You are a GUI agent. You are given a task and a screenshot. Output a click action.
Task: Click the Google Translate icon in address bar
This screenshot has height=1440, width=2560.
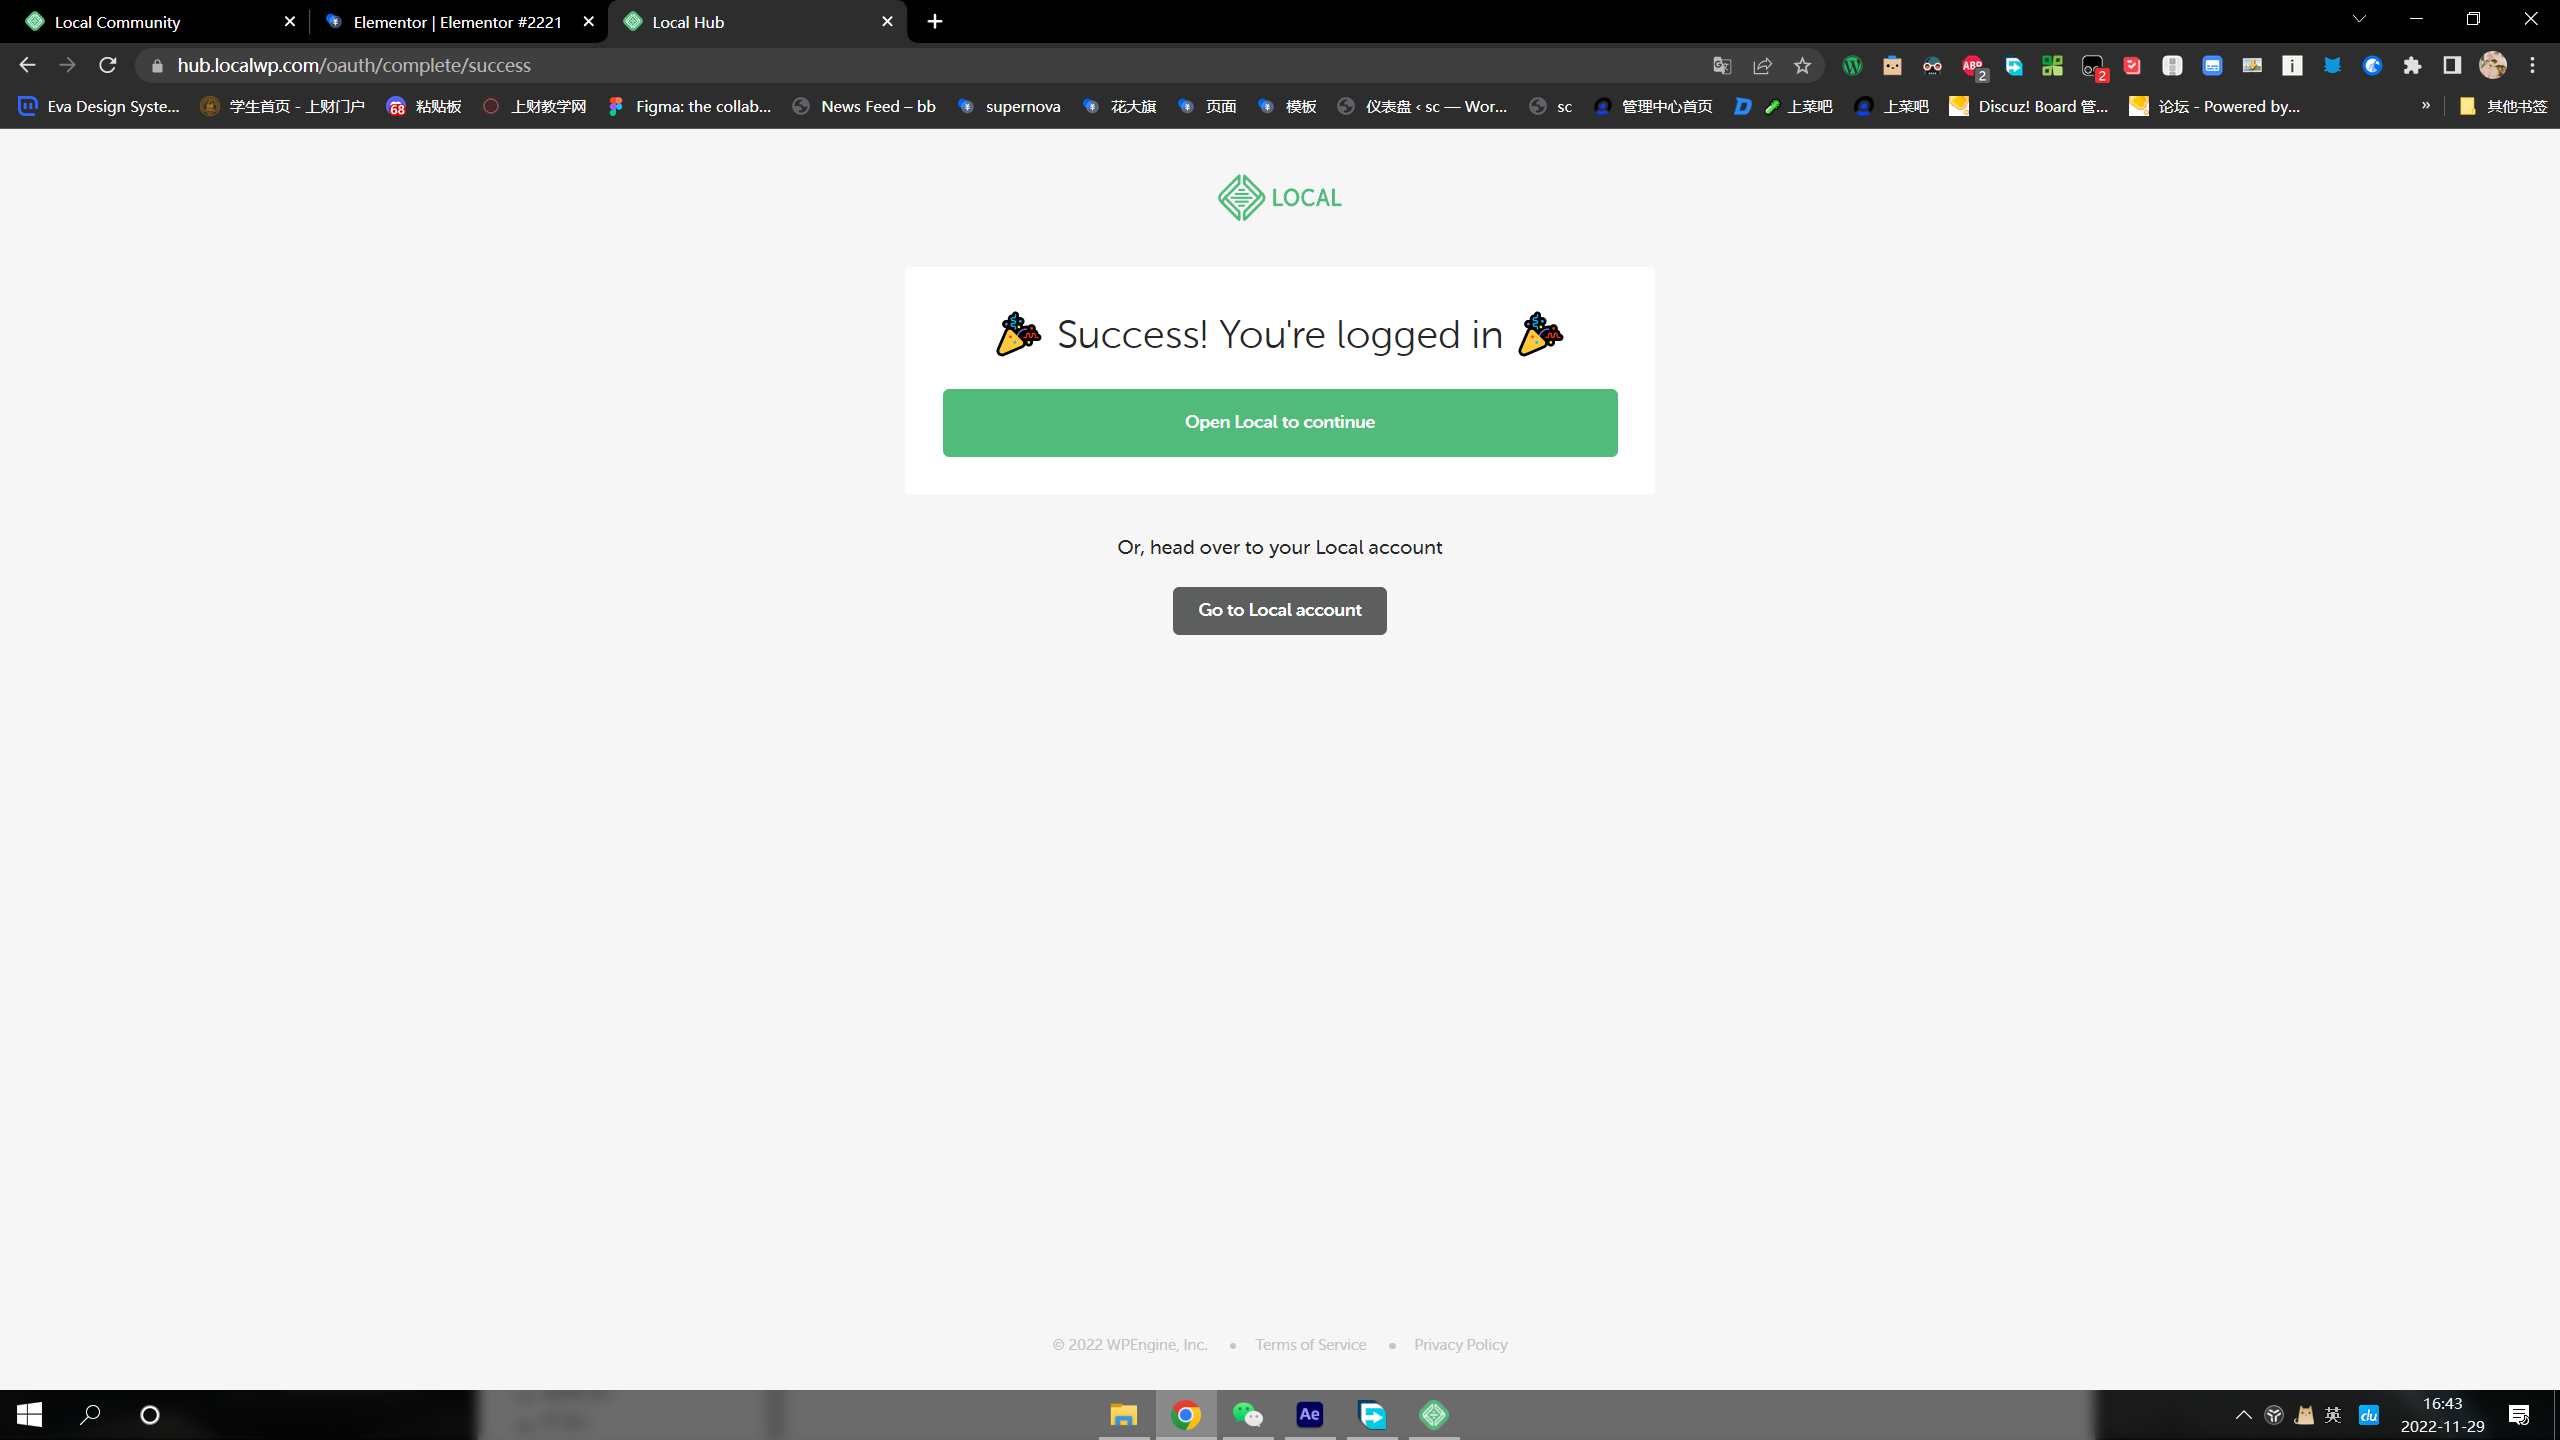[1722, 66]
